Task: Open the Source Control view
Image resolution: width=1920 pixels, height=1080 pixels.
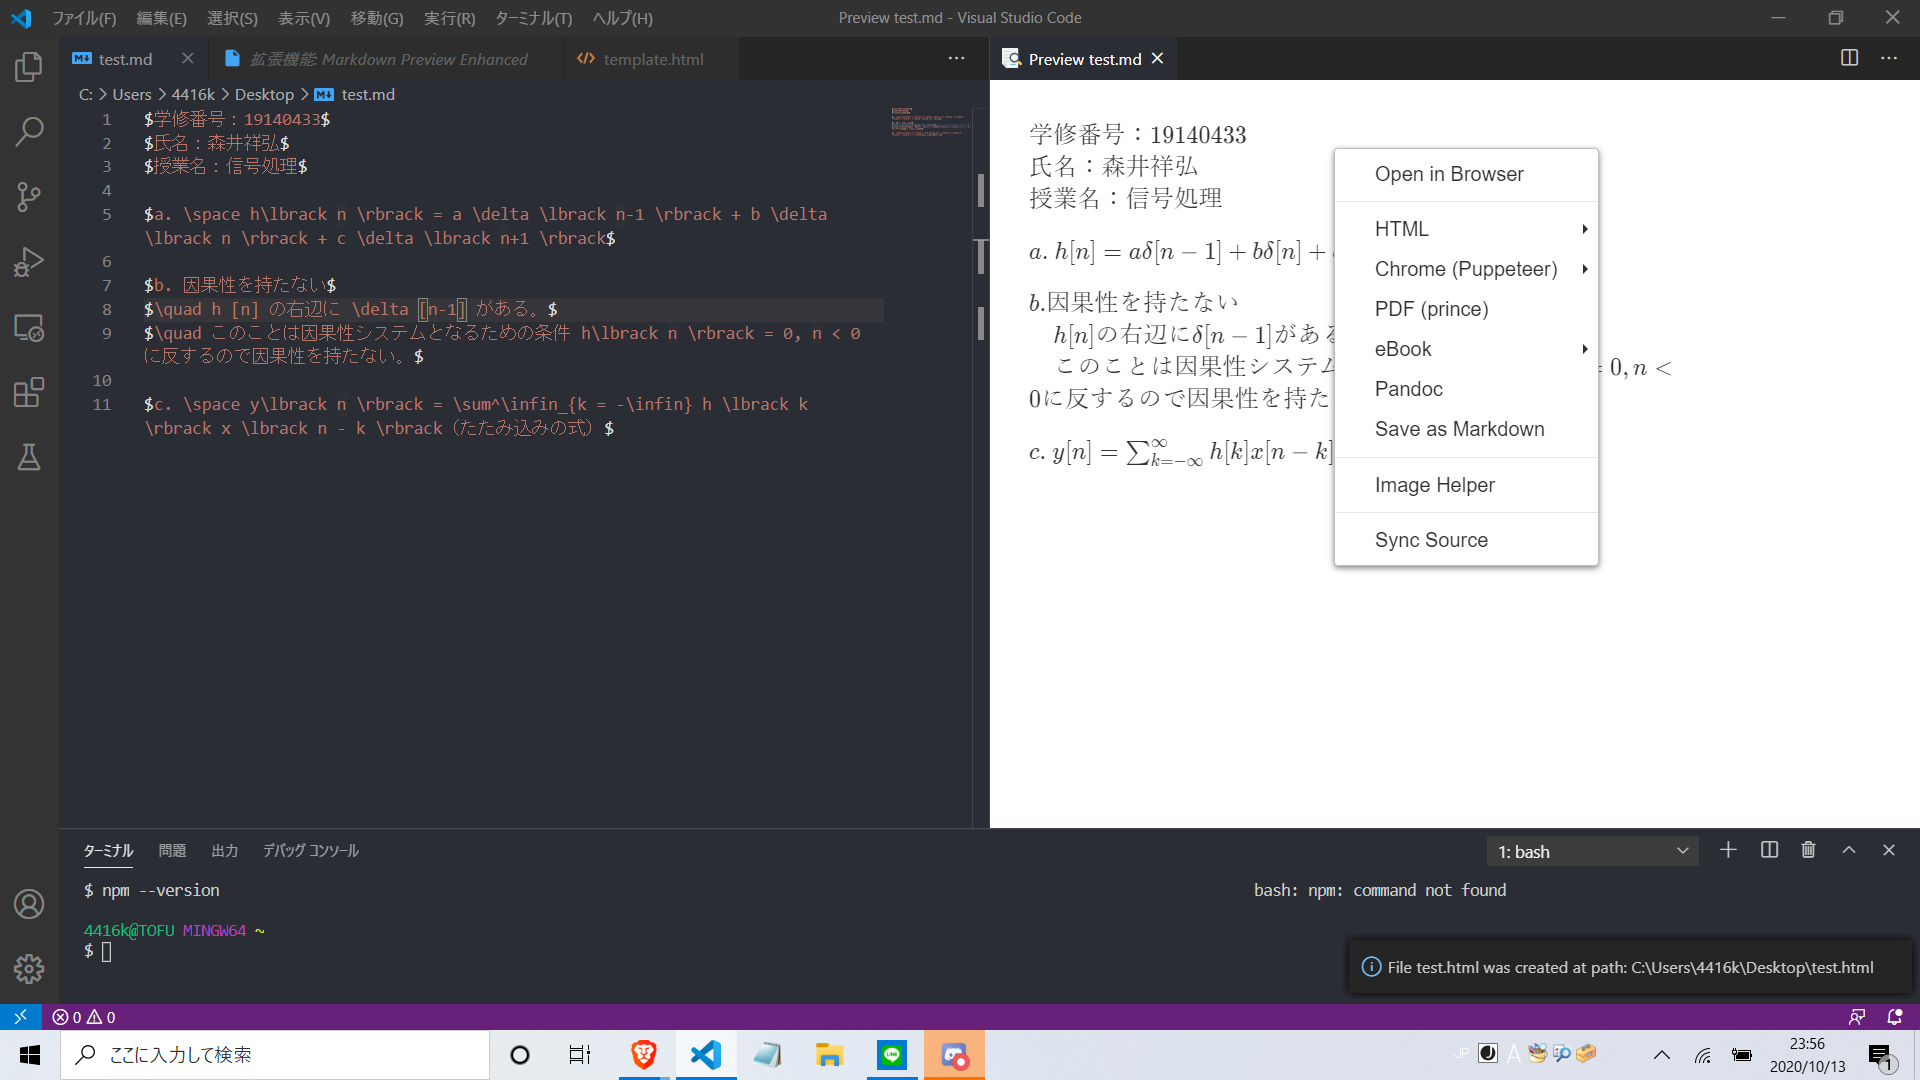Action: pyautogui.click(x=29, y=196)
